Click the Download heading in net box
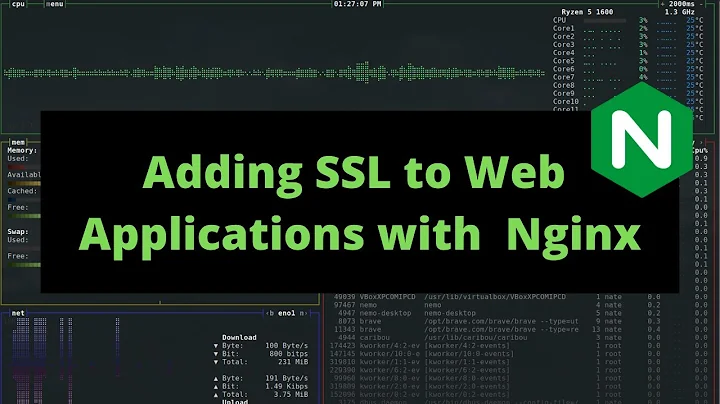720x404 pixels. (239, 337)
